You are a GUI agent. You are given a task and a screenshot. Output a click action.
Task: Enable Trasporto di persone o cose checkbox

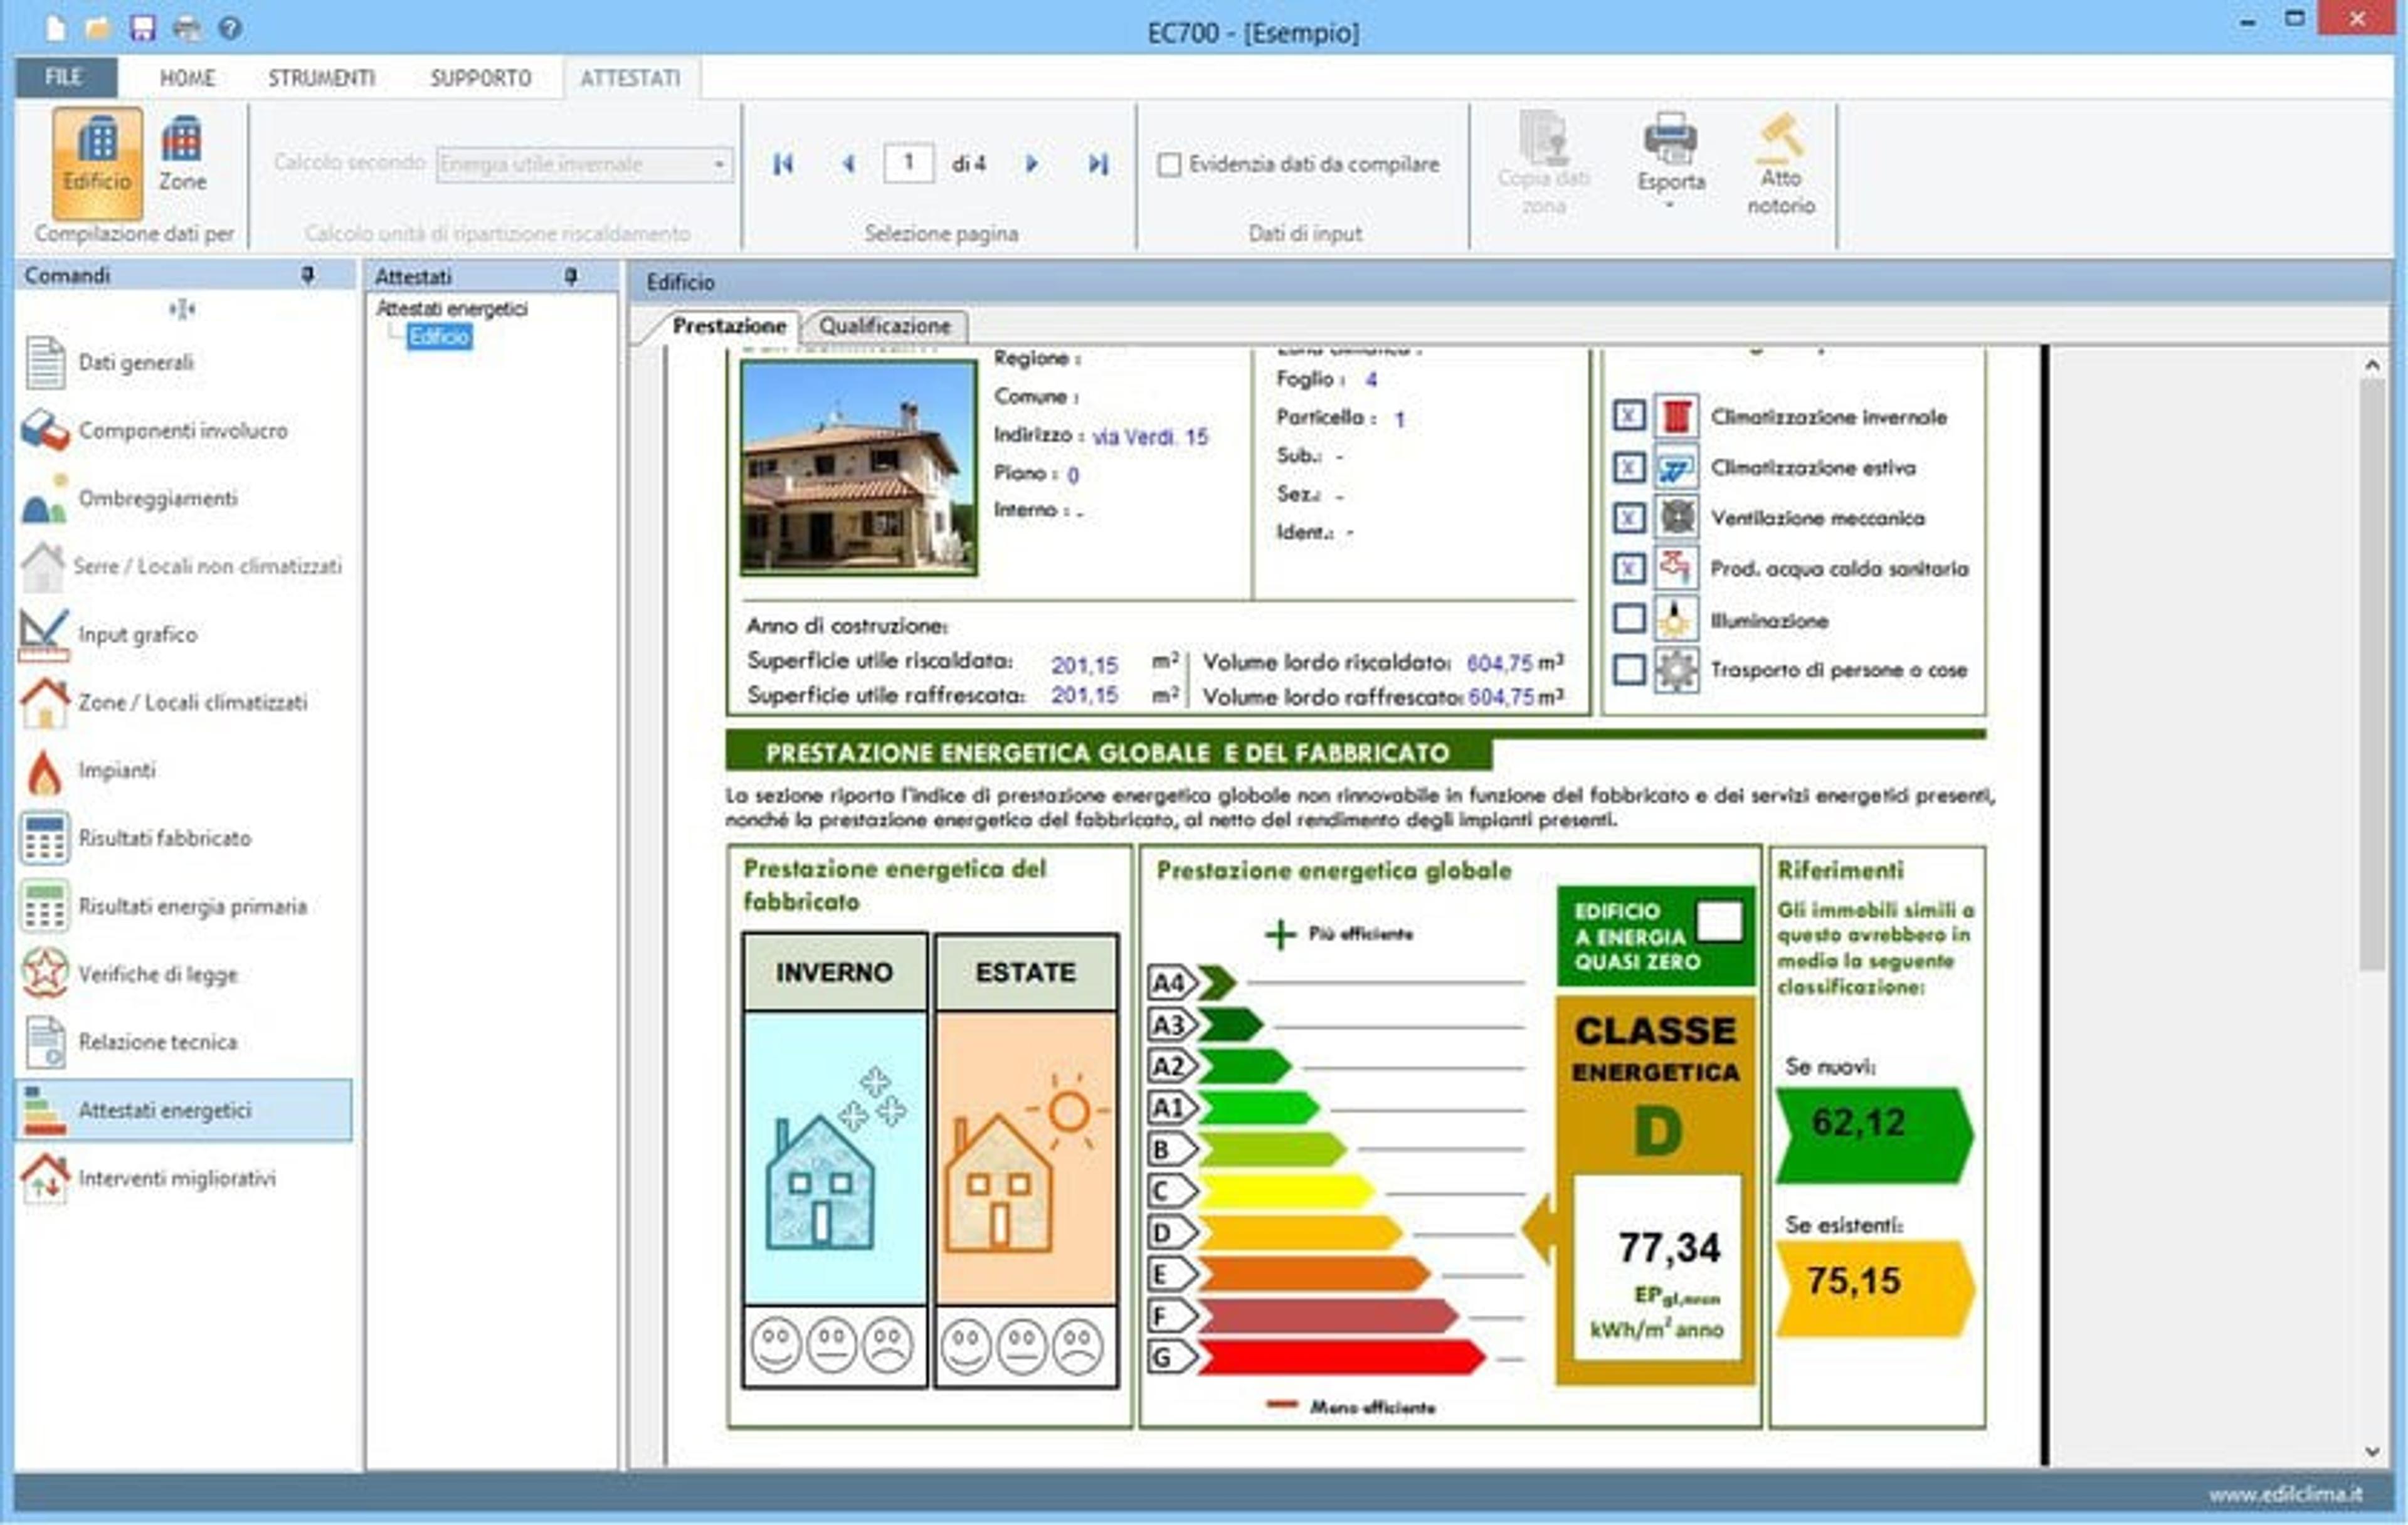[1629, 669]
